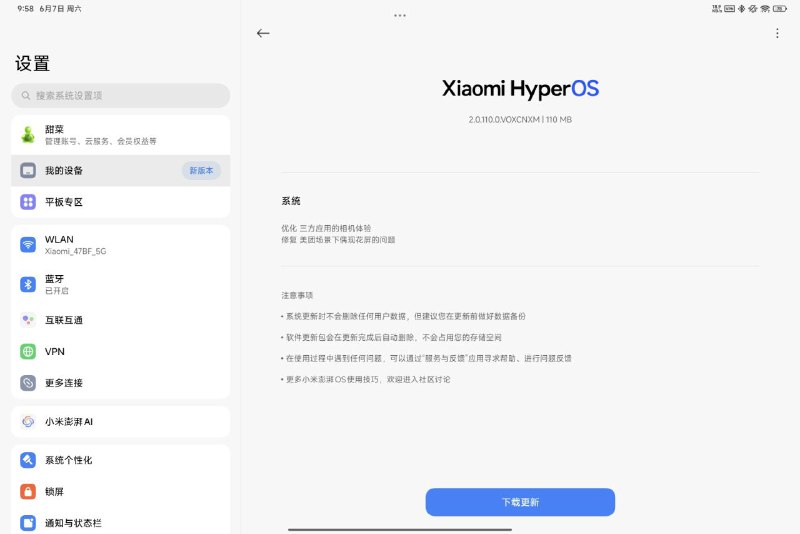Viewport: 800px width, 534px height.
Task: Open the 锁屏 lock icon
Action: pos(28,492)
